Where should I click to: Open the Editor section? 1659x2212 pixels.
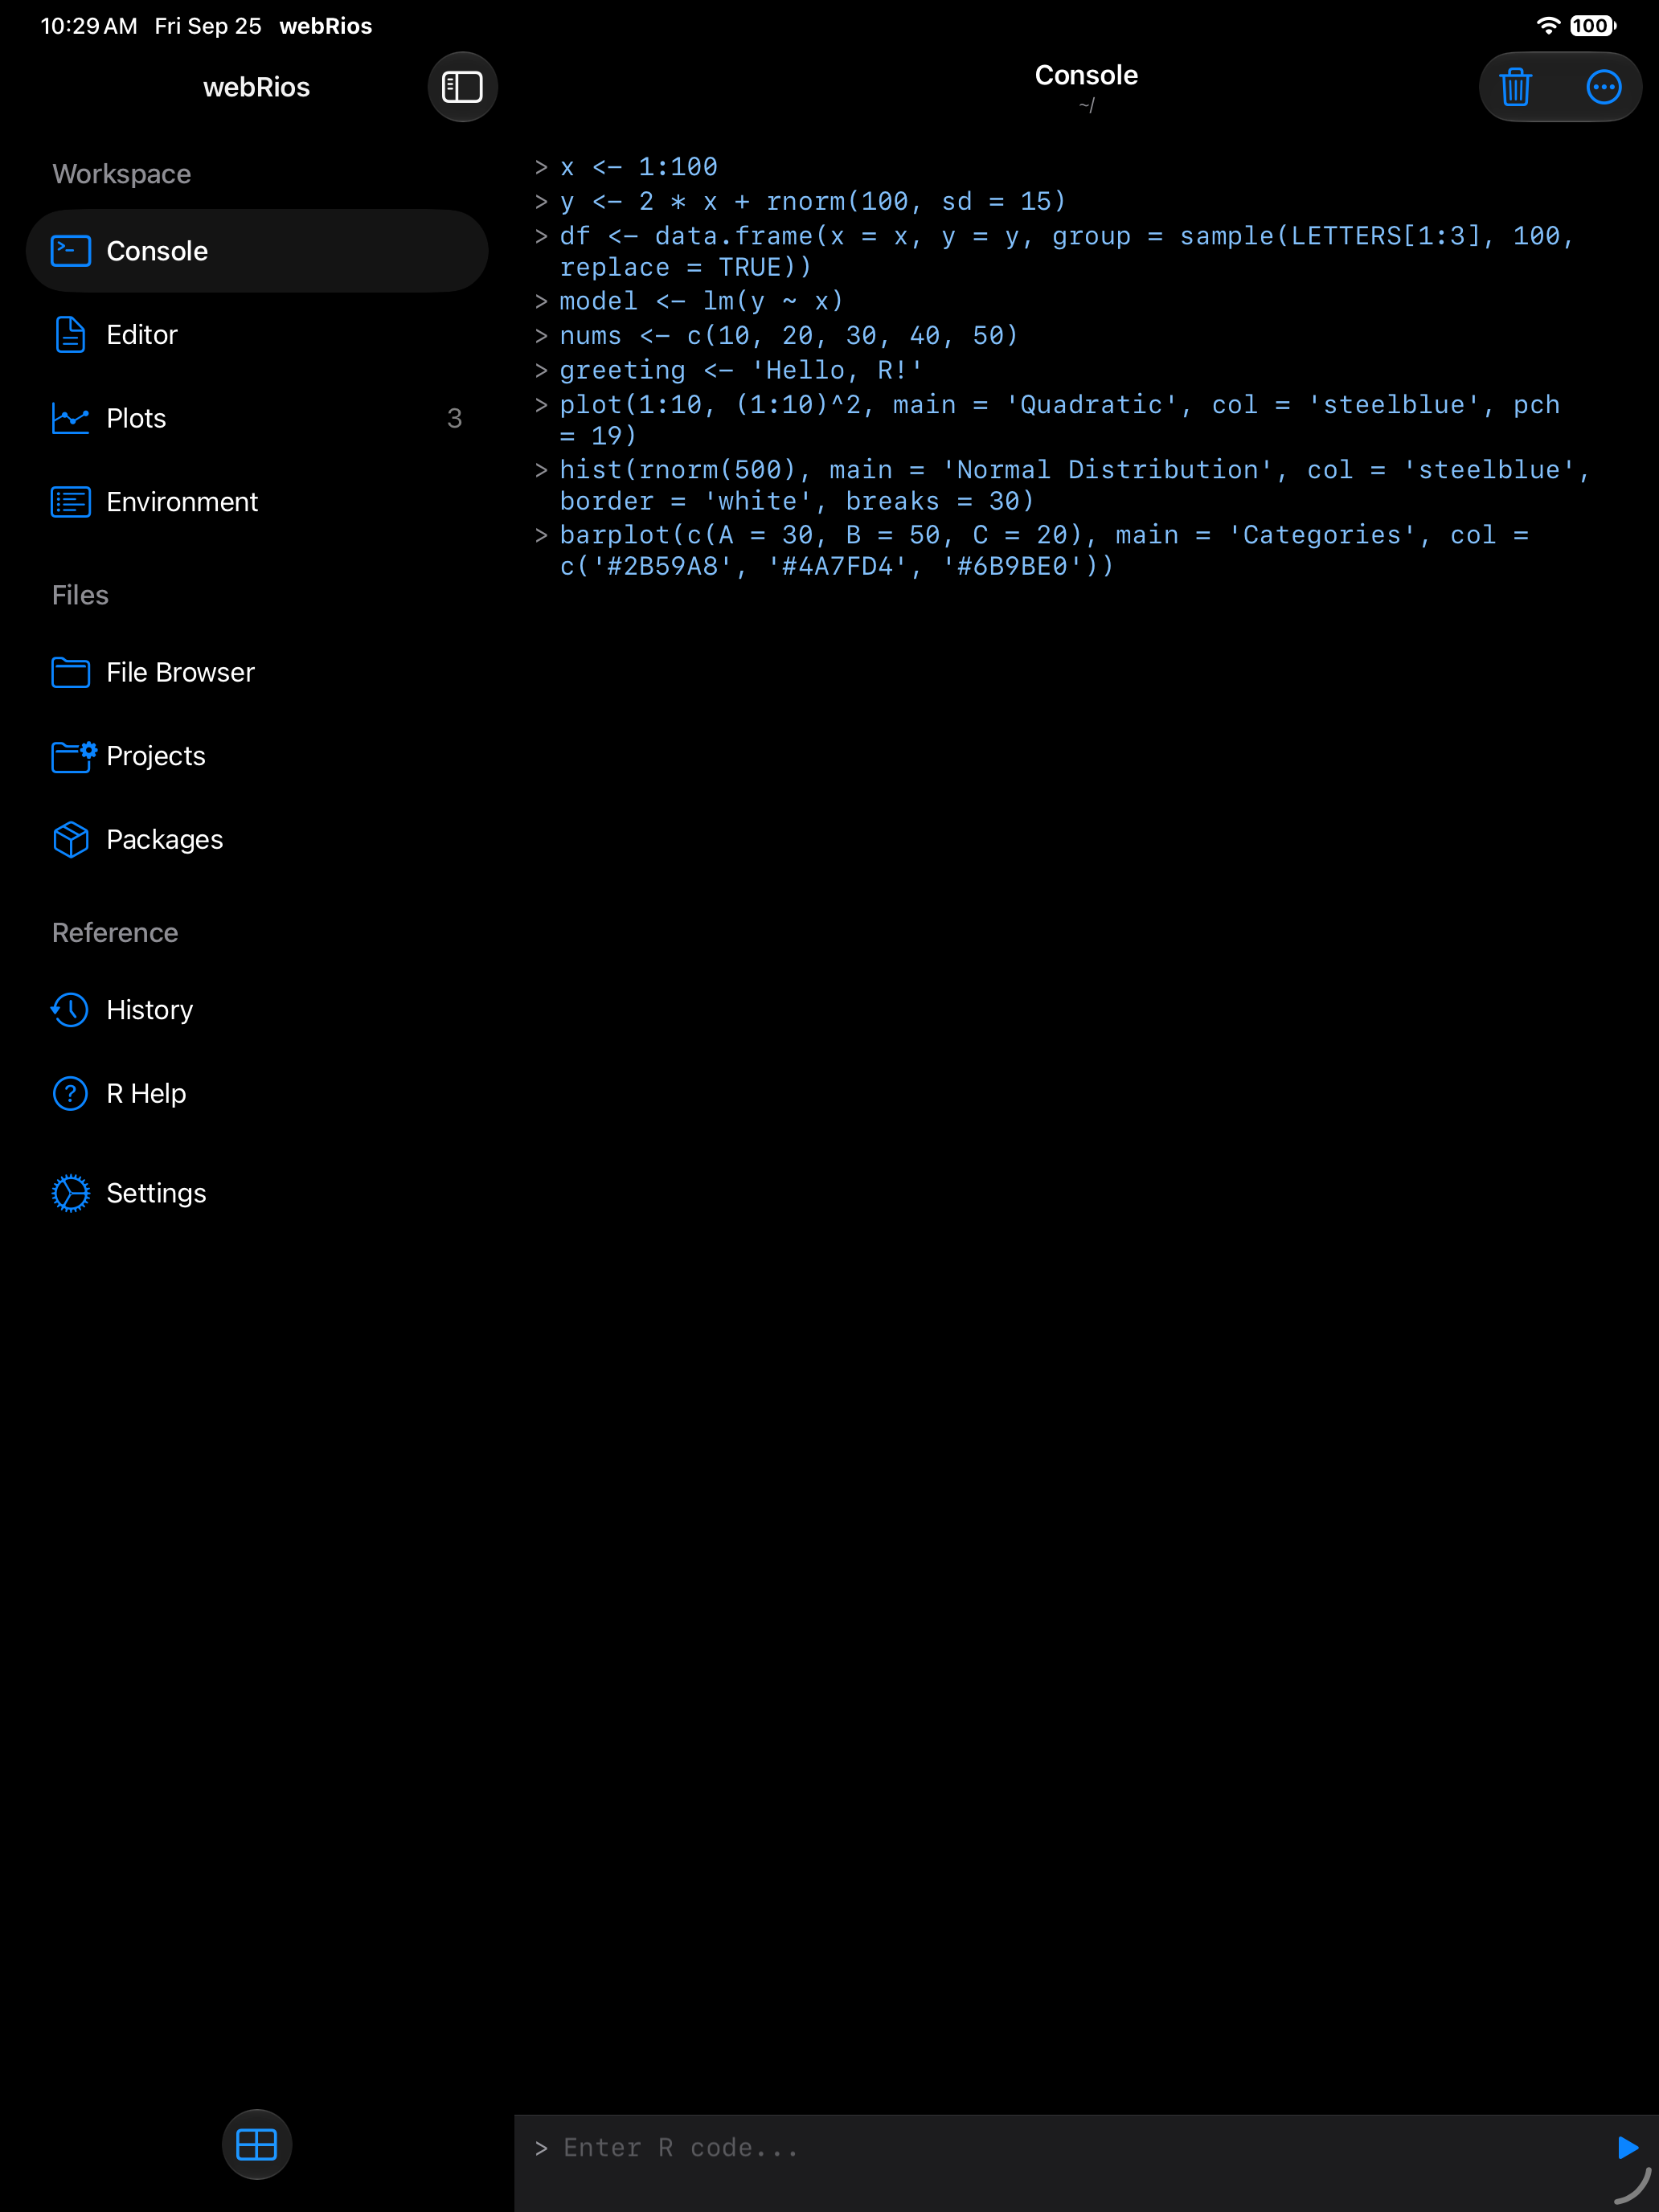(x=257, y=335)
